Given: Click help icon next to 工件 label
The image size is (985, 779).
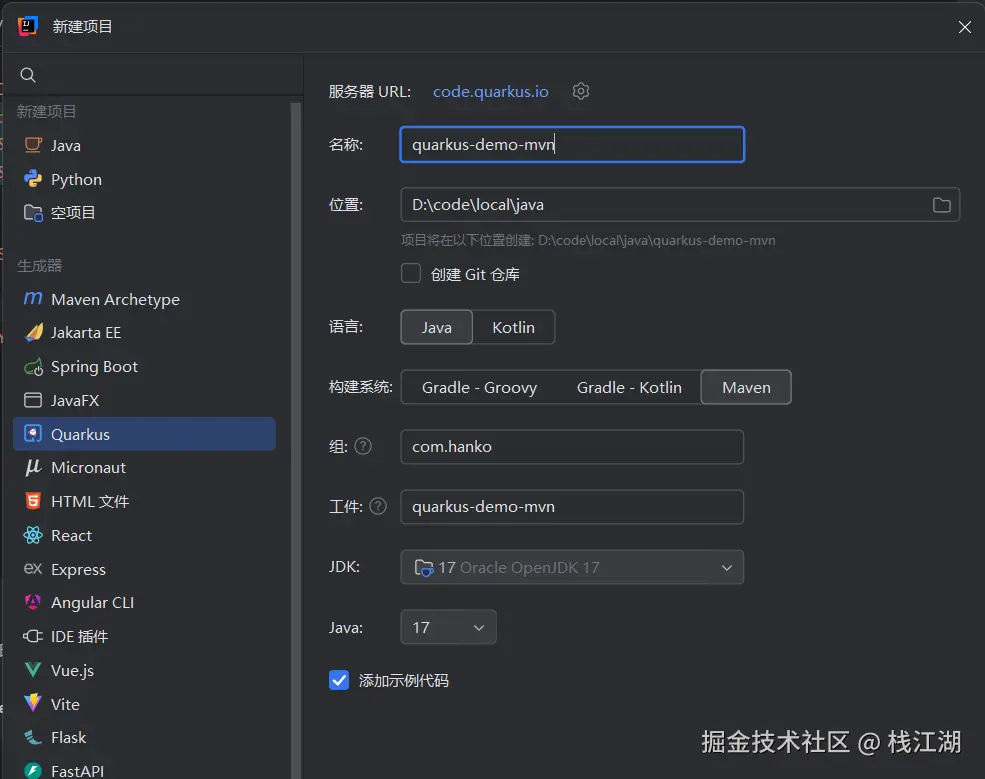Looking at the screenshot, I should click(x=378, y=506).
